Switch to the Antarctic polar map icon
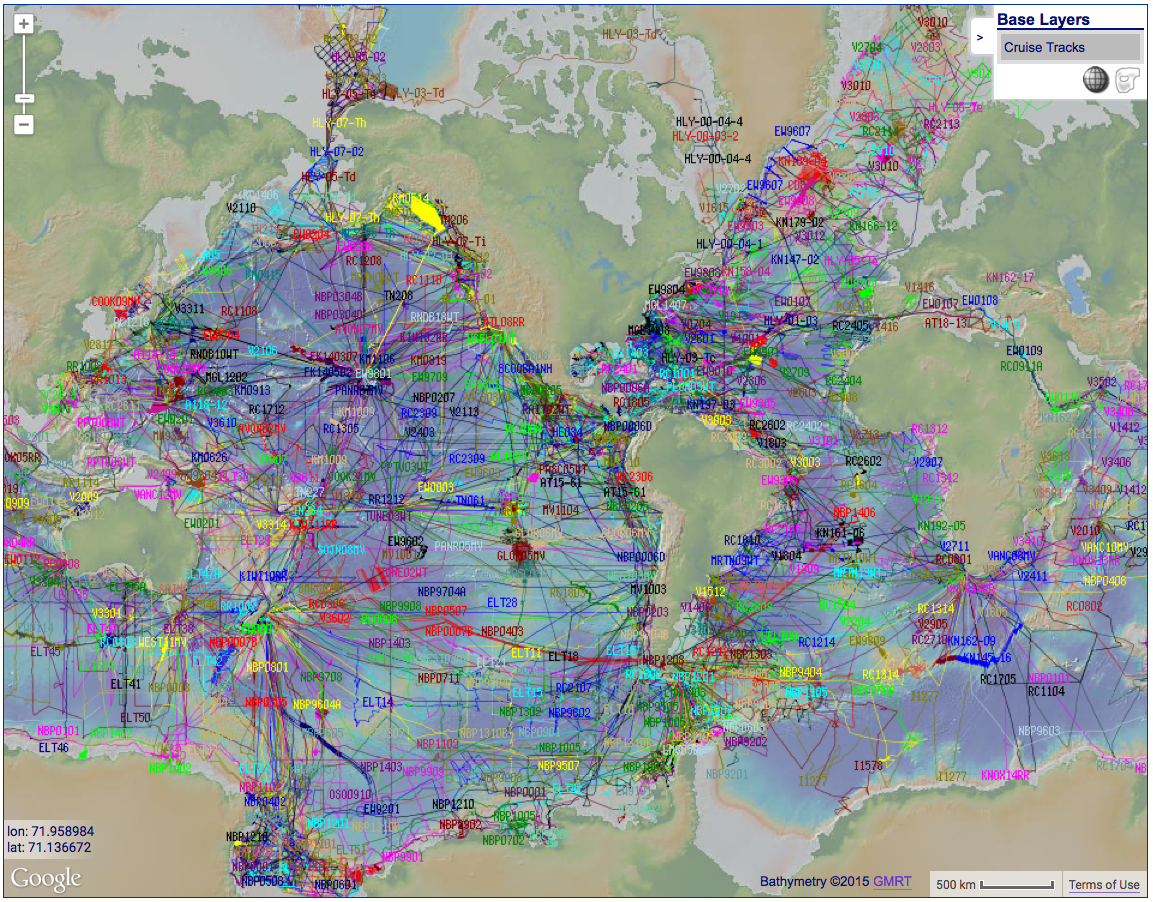The image size is (1153, 902). pyautogui.click(x=1128, y=80)
